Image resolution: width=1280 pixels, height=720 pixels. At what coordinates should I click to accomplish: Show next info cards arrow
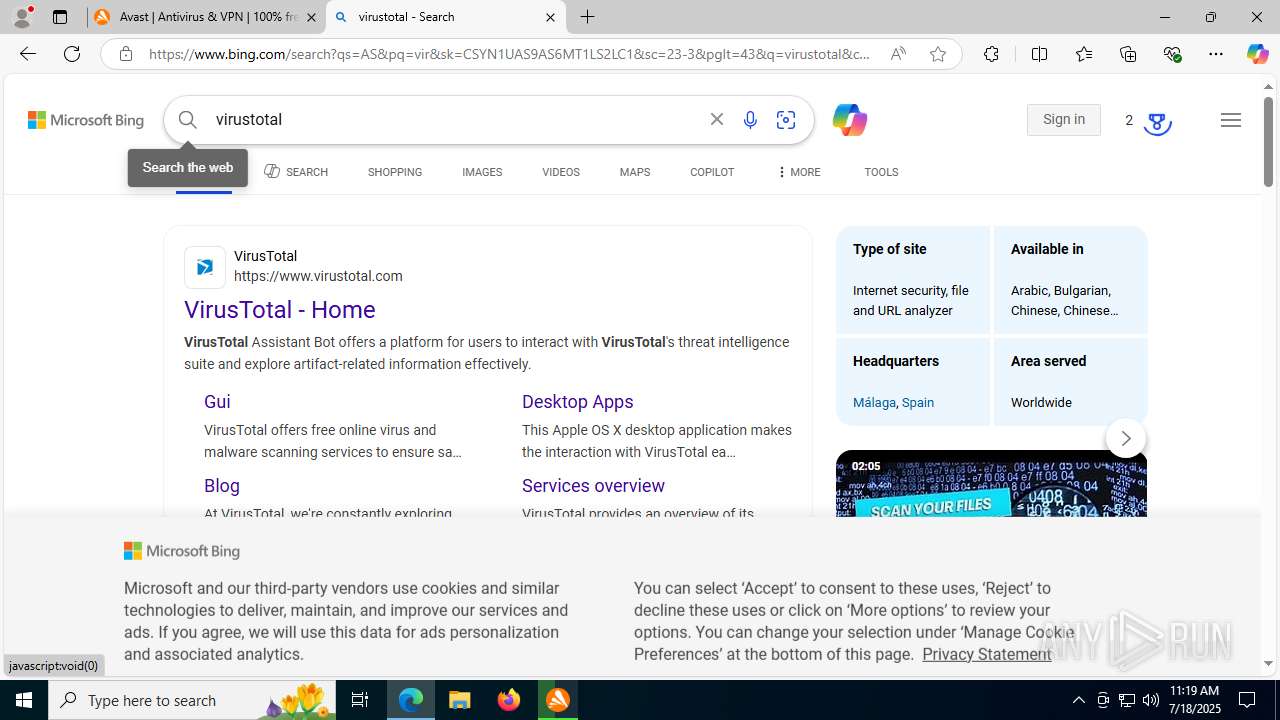coord(1126,438)
